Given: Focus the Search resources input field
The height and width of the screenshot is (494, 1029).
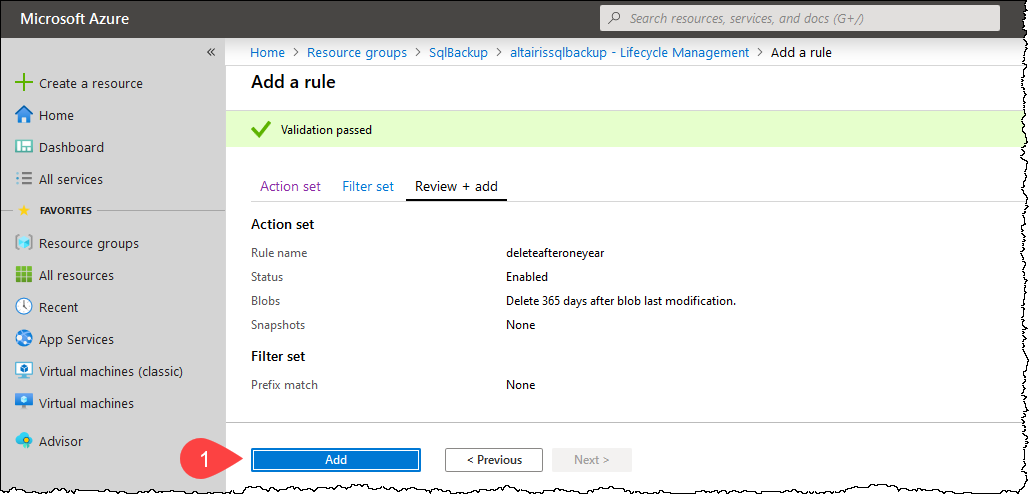Looking at the screenshot, I should (799, 18).
